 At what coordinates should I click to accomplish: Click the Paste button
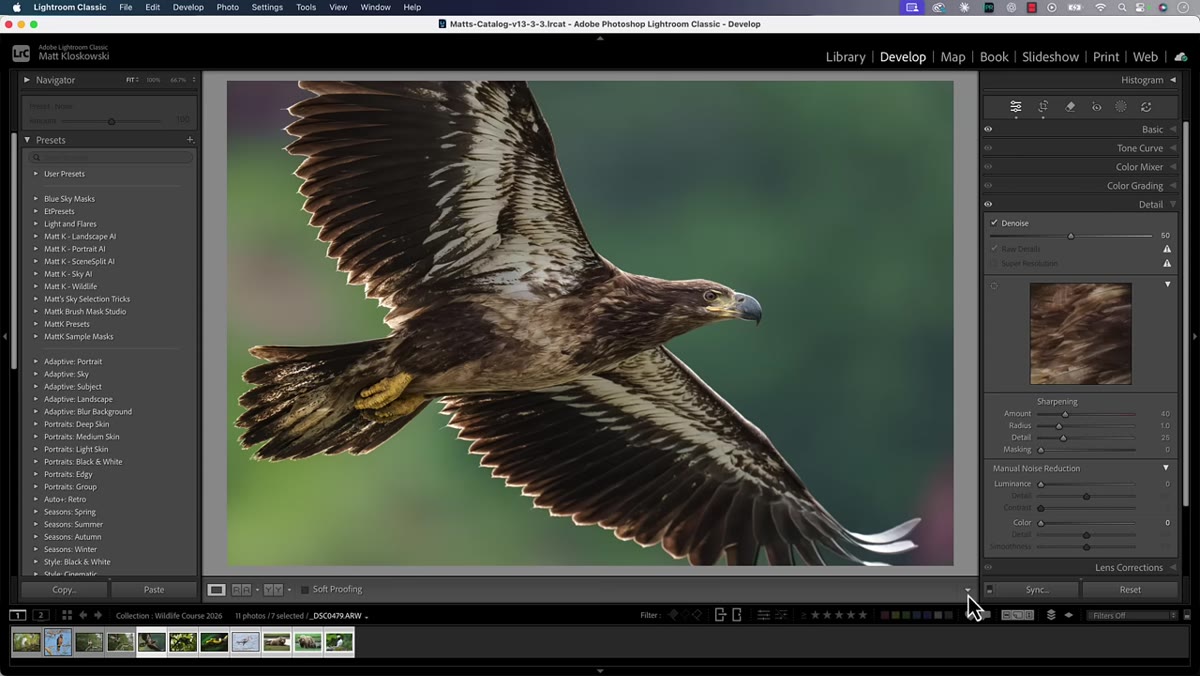(154, 590)
